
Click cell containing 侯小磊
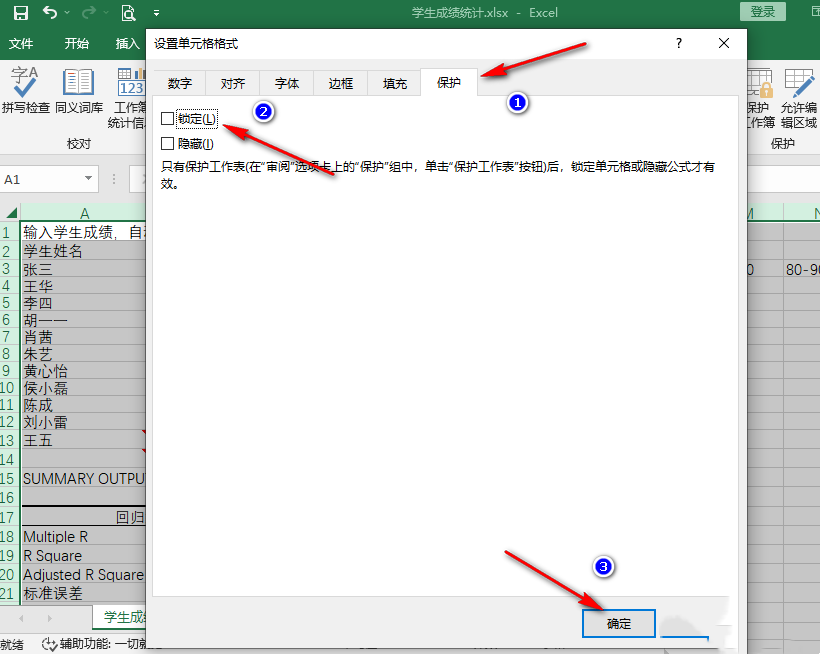click(84, 388)
